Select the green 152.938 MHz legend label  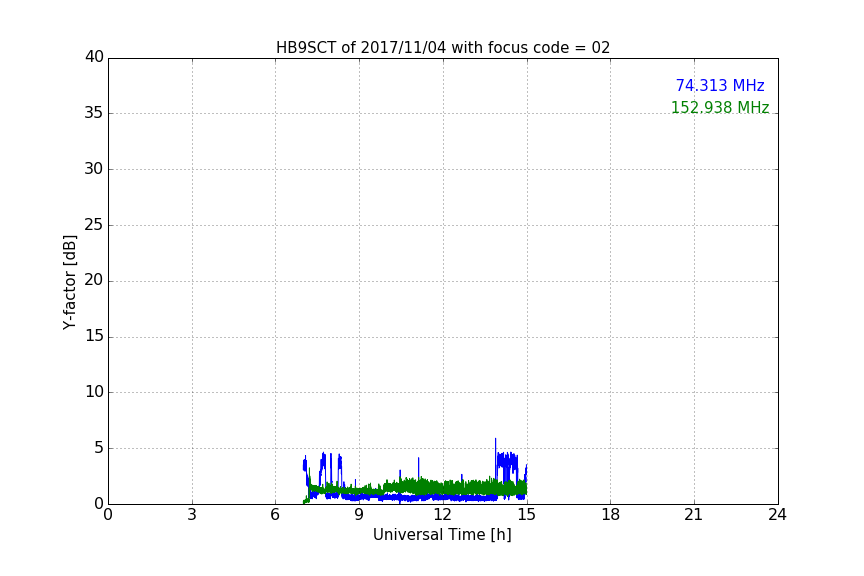click(x=720, y=107)
